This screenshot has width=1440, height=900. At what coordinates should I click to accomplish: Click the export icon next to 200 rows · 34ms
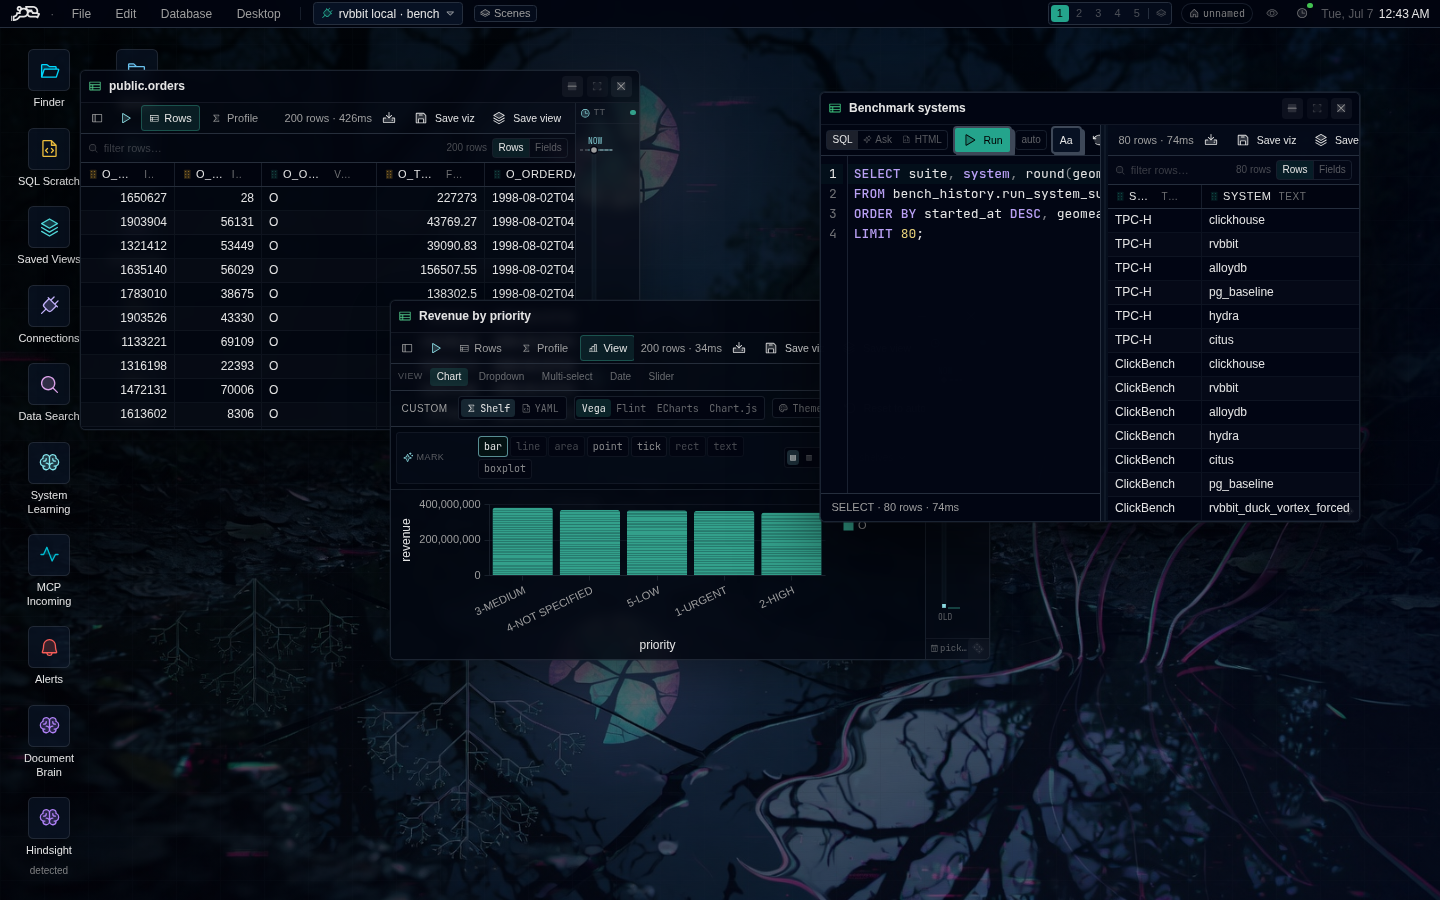click(739, 348)
